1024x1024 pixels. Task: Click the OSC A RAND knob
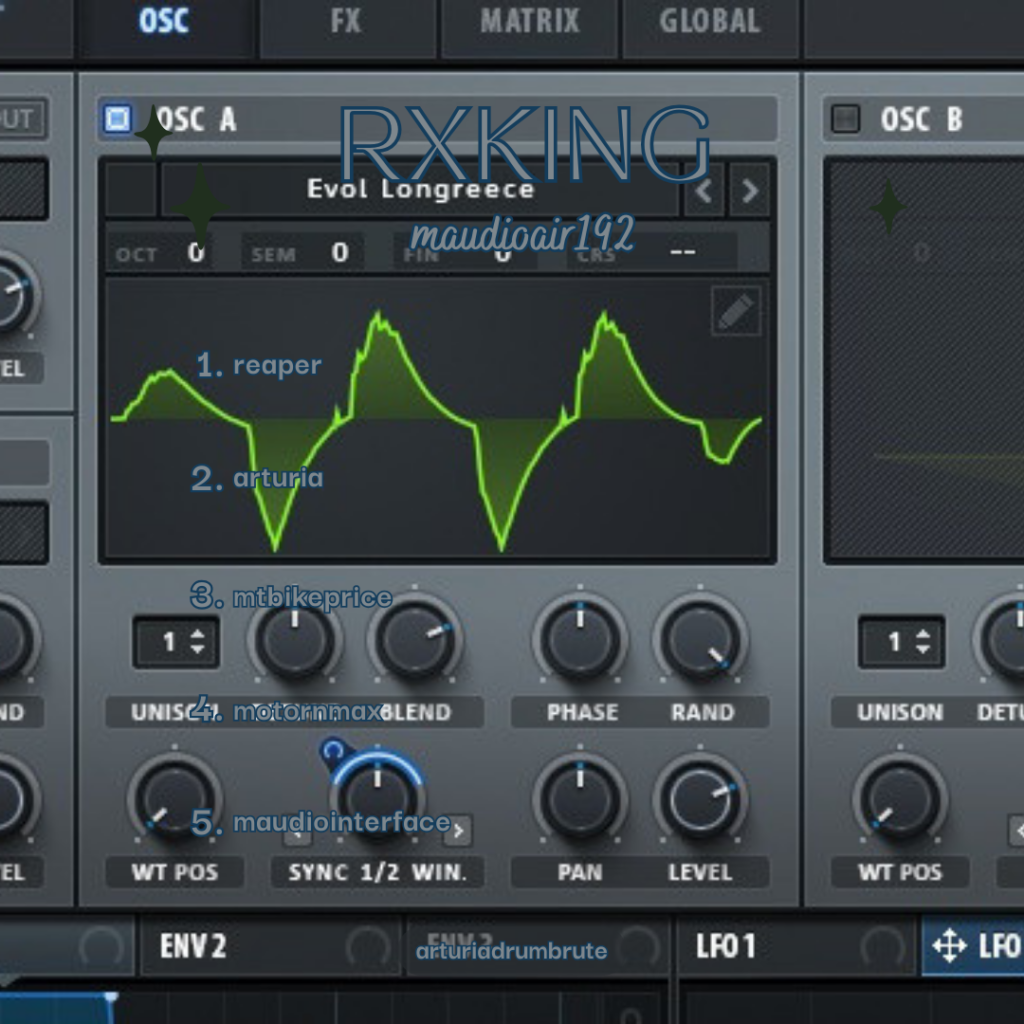700,639
